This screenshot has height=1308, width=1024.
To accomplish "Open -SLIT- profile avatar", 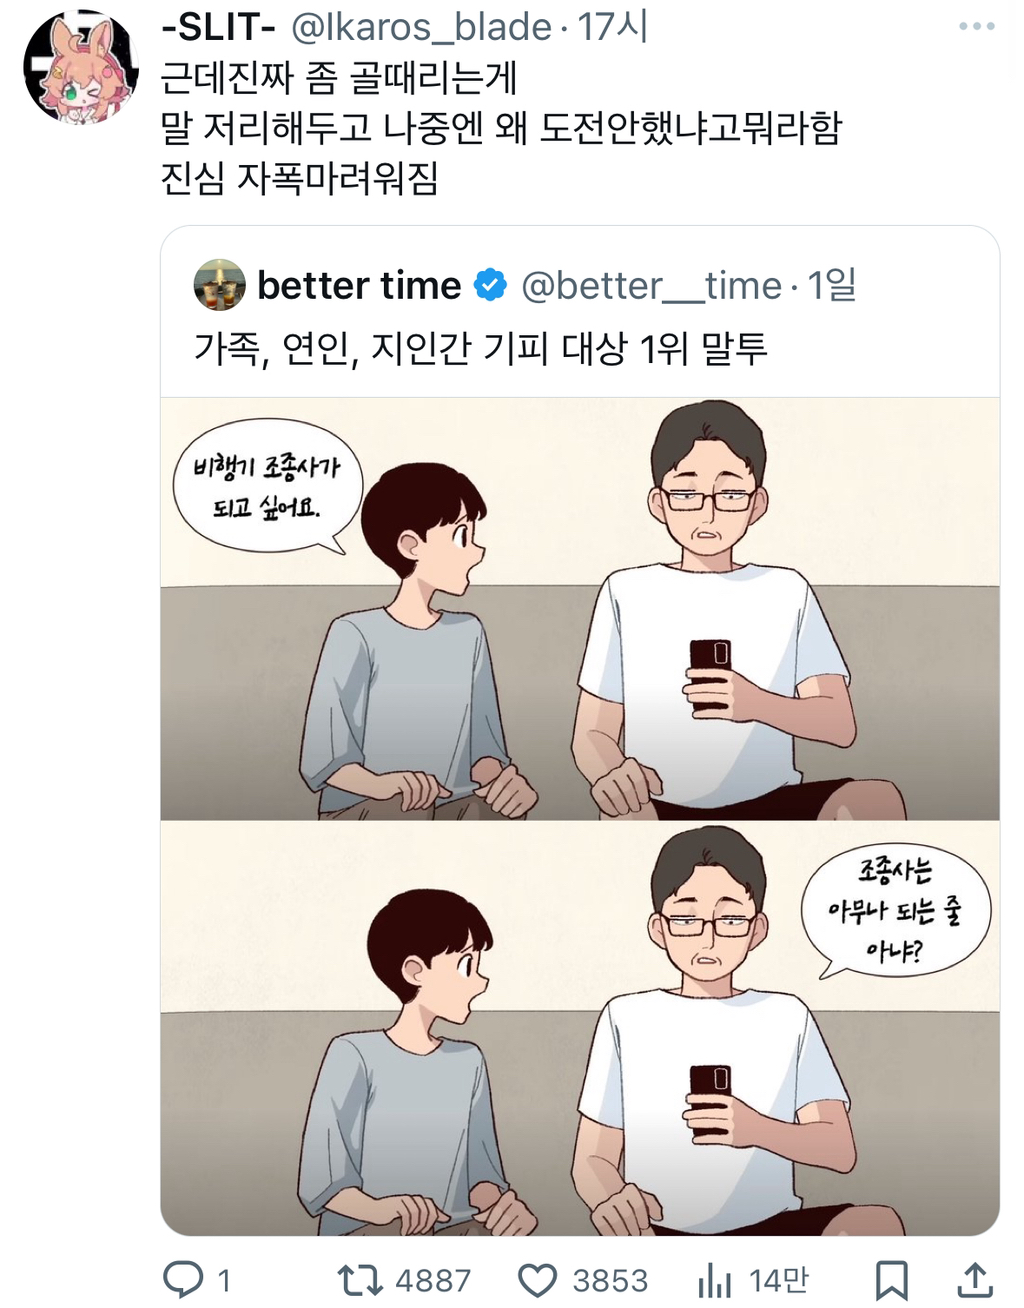I will (x=80, y=66).
